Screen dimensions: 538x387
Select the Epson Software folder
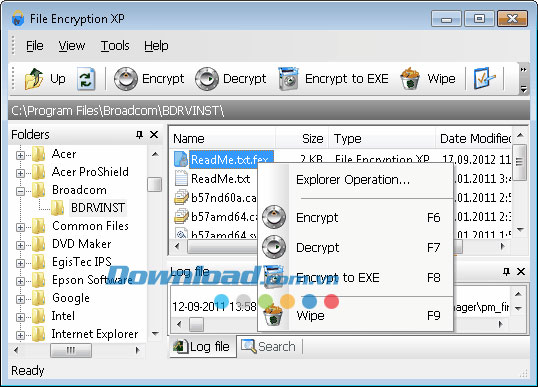click(92, 280)
